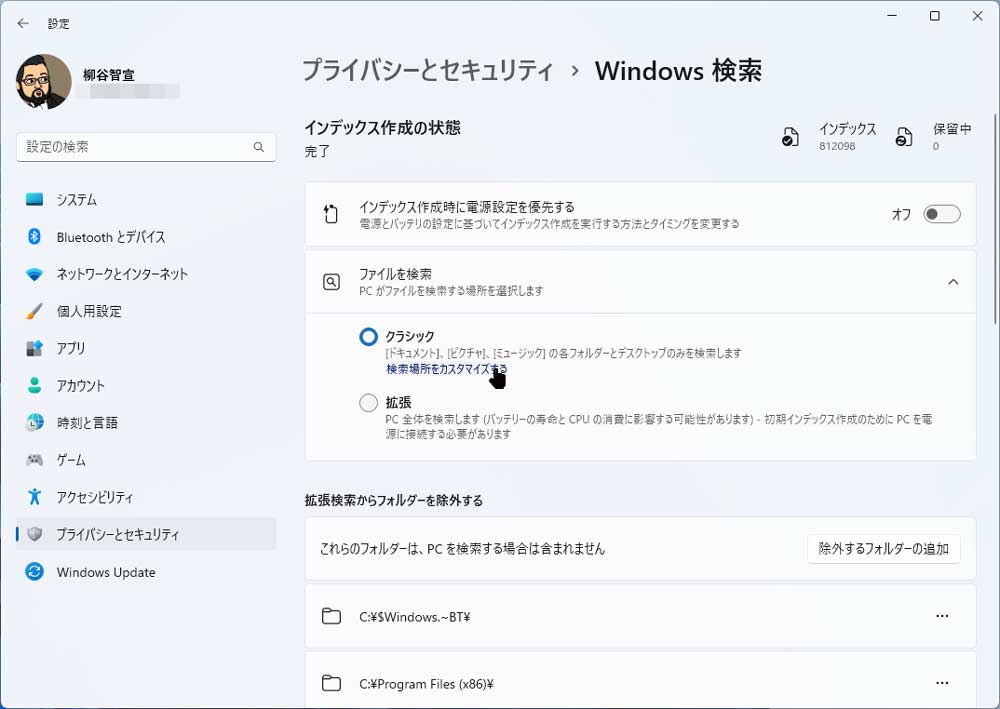Click inside the 設定の検索 search box
The height and width of the screenshot is (709, 1000).
[x=140, y=146]
